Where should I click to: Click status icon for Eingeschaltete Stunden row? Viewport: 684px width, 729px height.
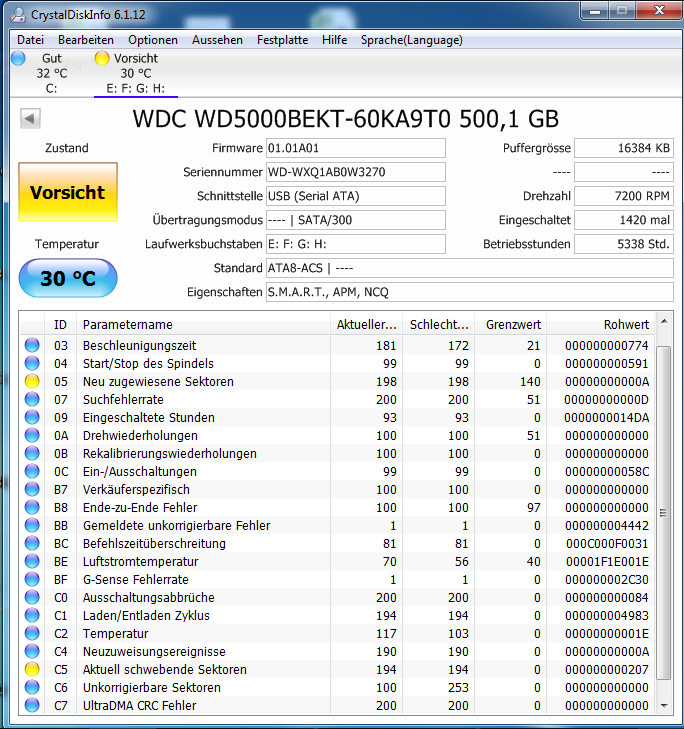(x=32, y=418)
